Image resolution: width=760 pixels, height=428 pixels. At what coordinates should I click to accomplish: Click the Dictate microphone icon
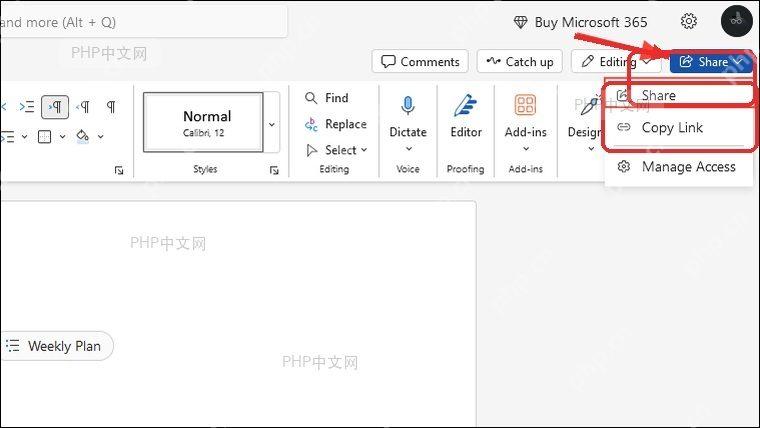pos(408,105)
